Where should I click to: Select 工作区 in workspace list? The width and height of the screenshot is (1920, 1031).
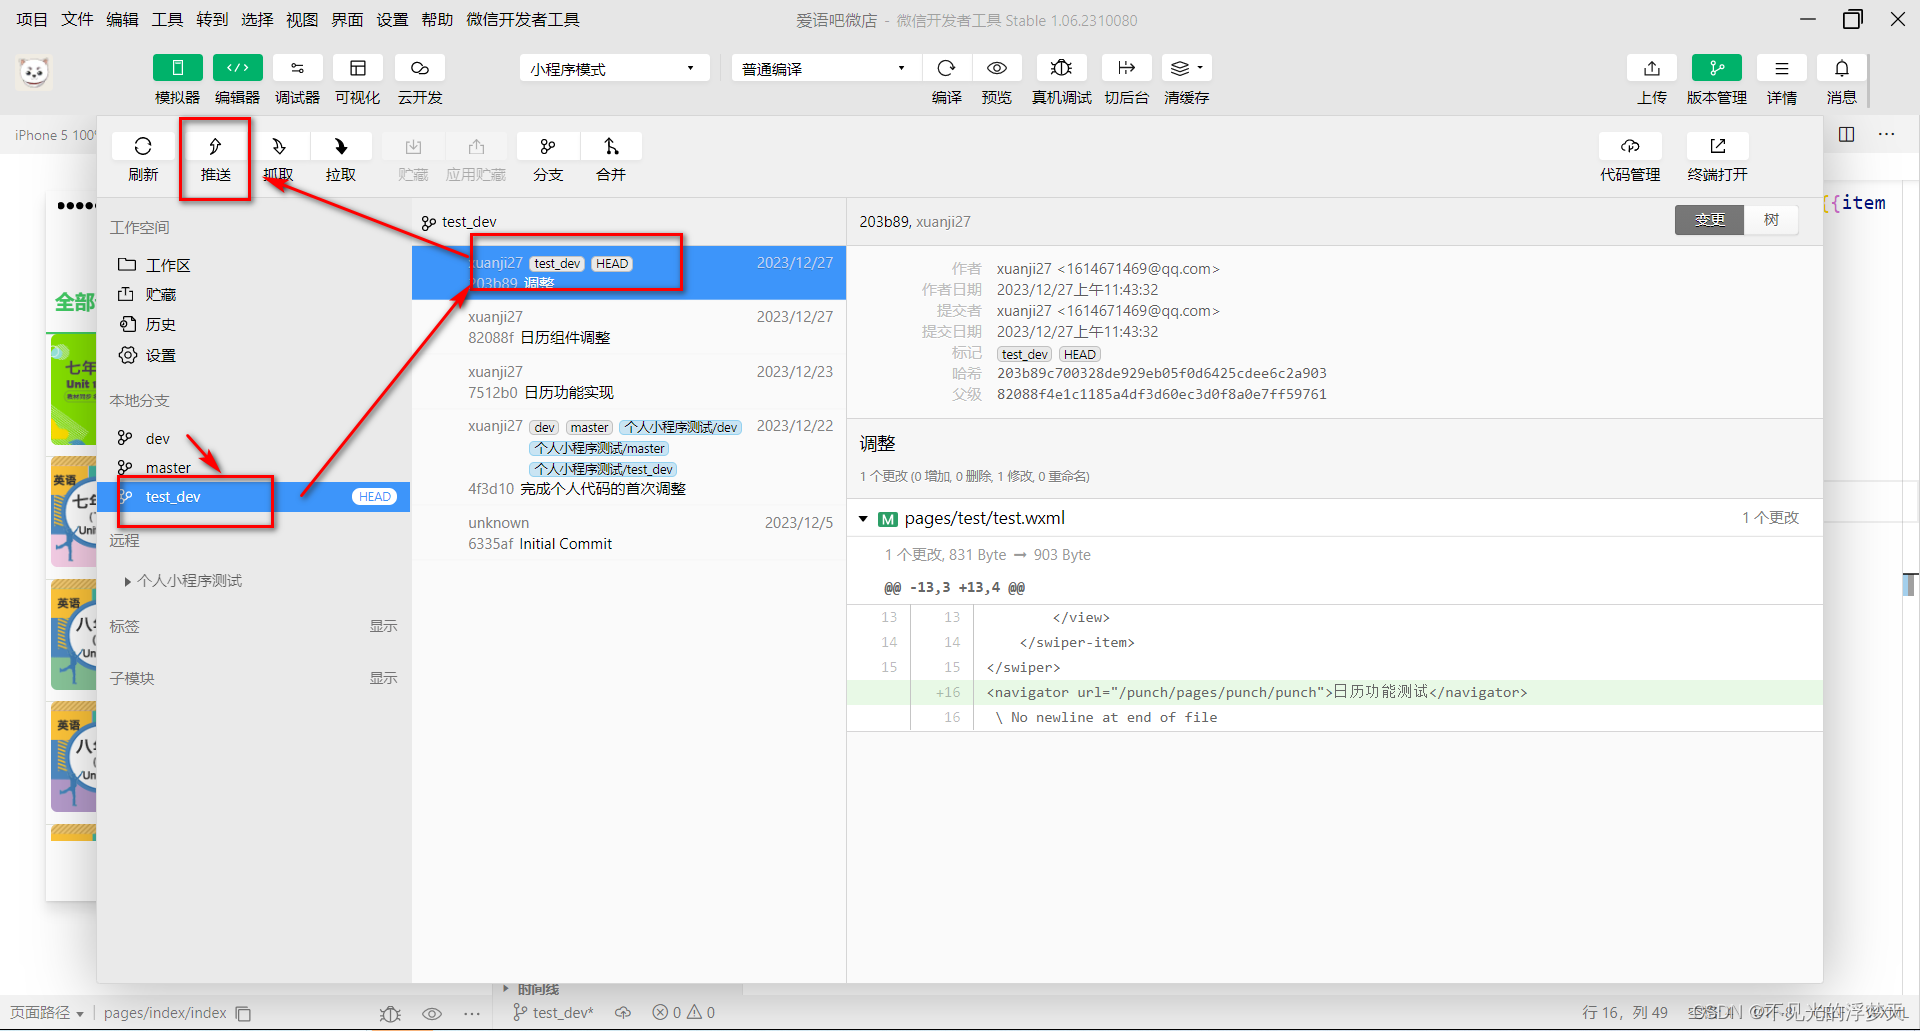click(254, 265)
